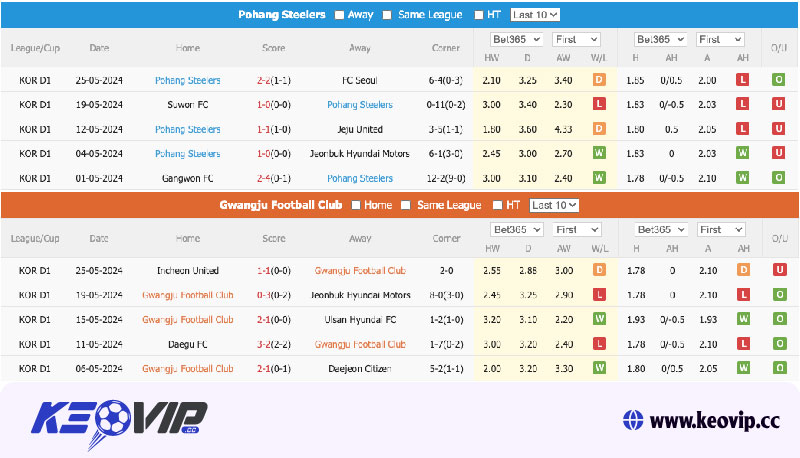Open first 'First' dropdown in Pohang table

(x=576, y=39)
